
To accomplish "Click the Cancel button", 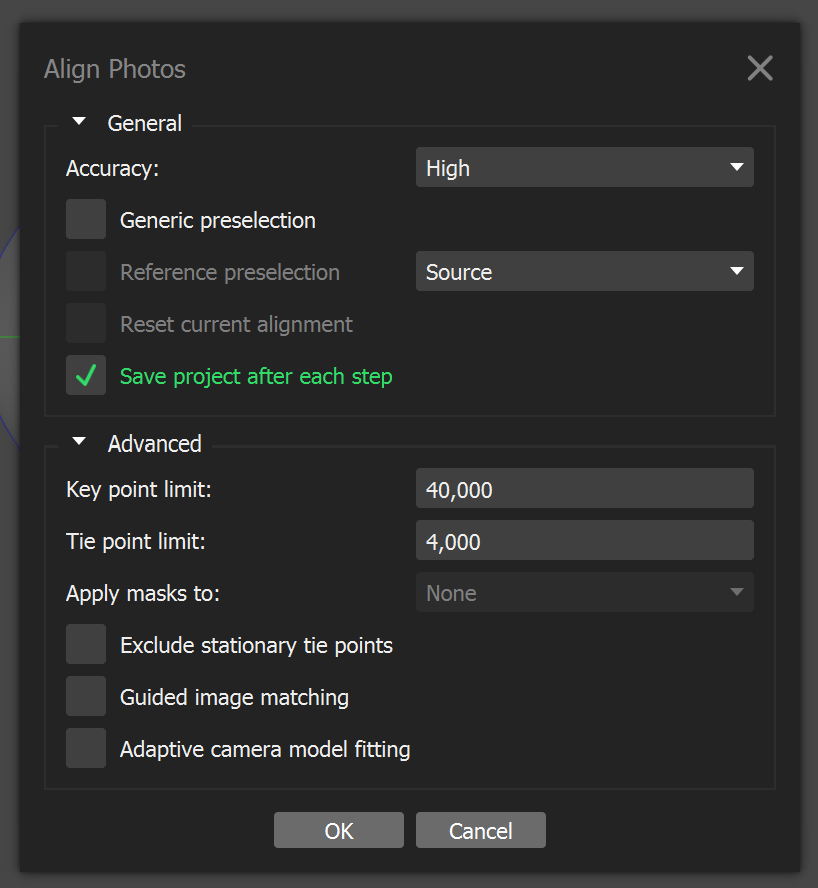I will (481, 830).
